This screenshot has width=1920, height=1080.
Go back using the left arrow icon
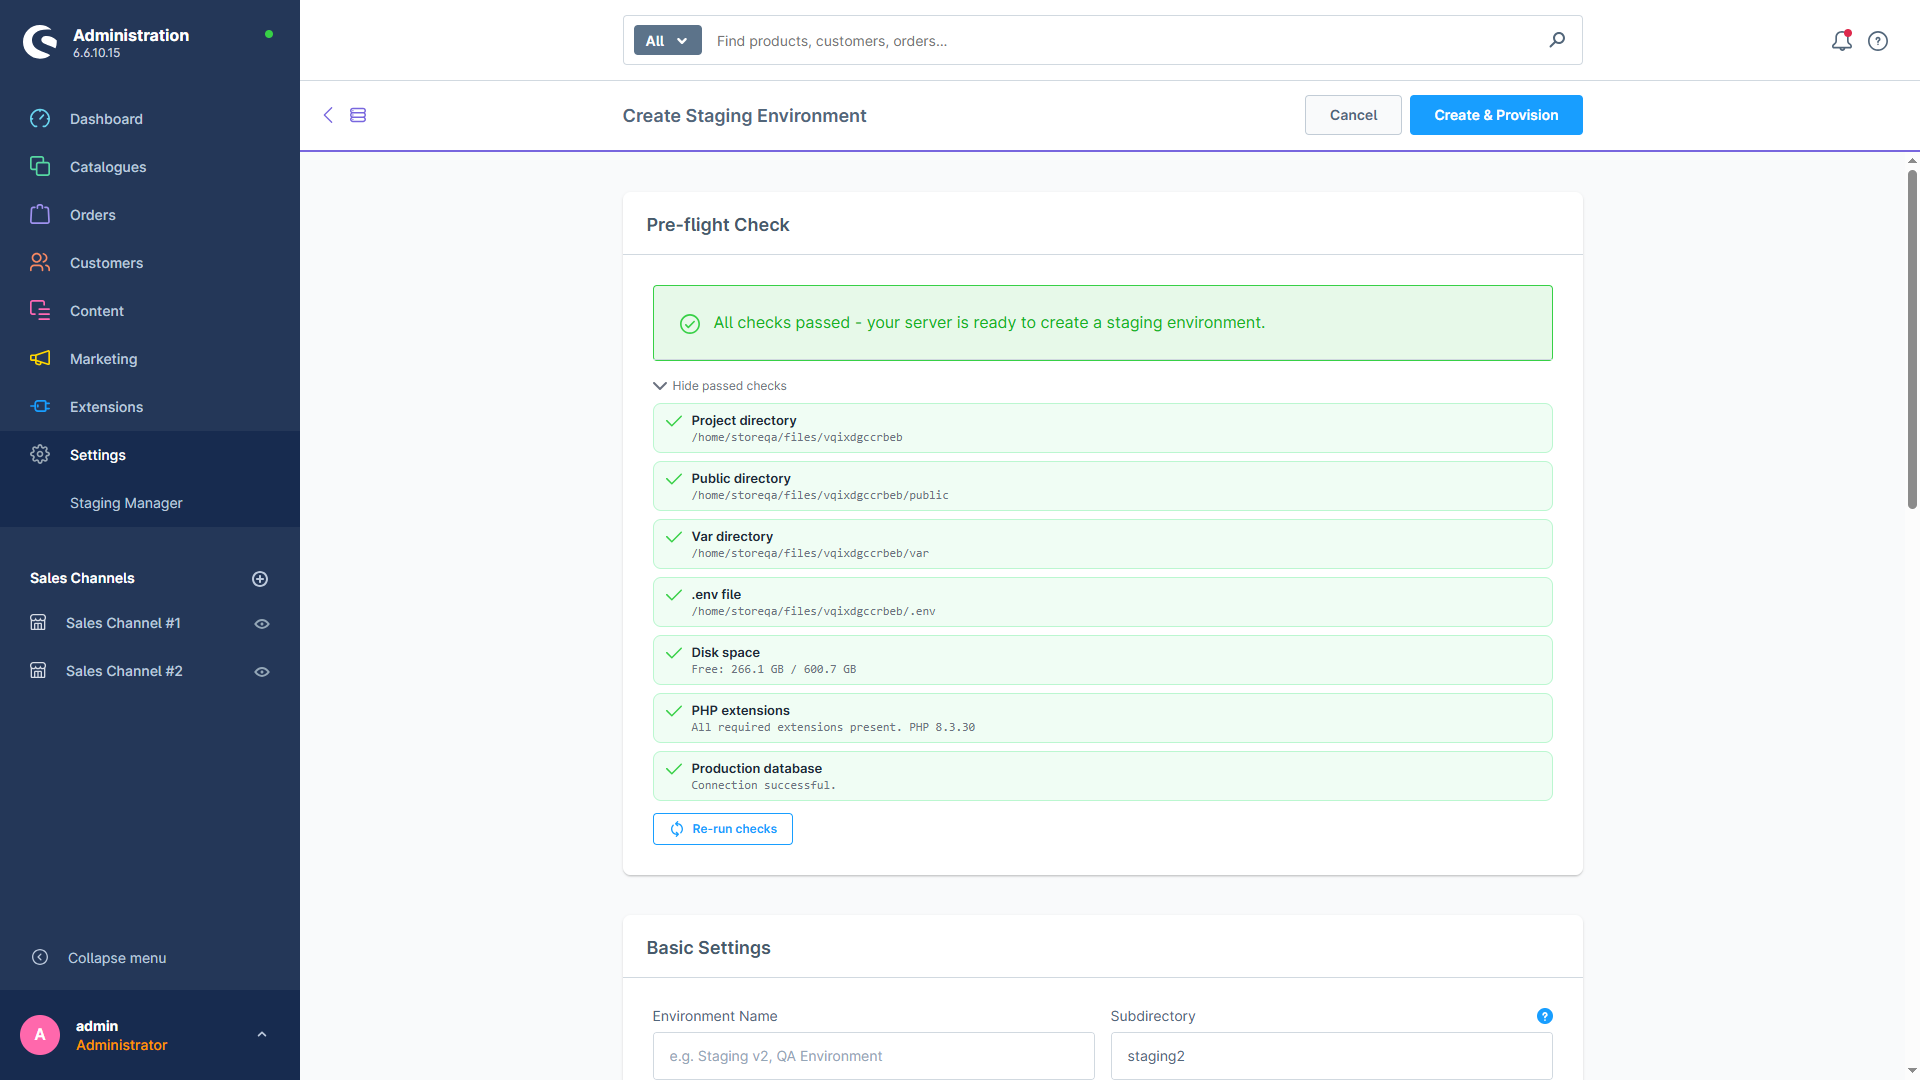click(x=328, y=115)
